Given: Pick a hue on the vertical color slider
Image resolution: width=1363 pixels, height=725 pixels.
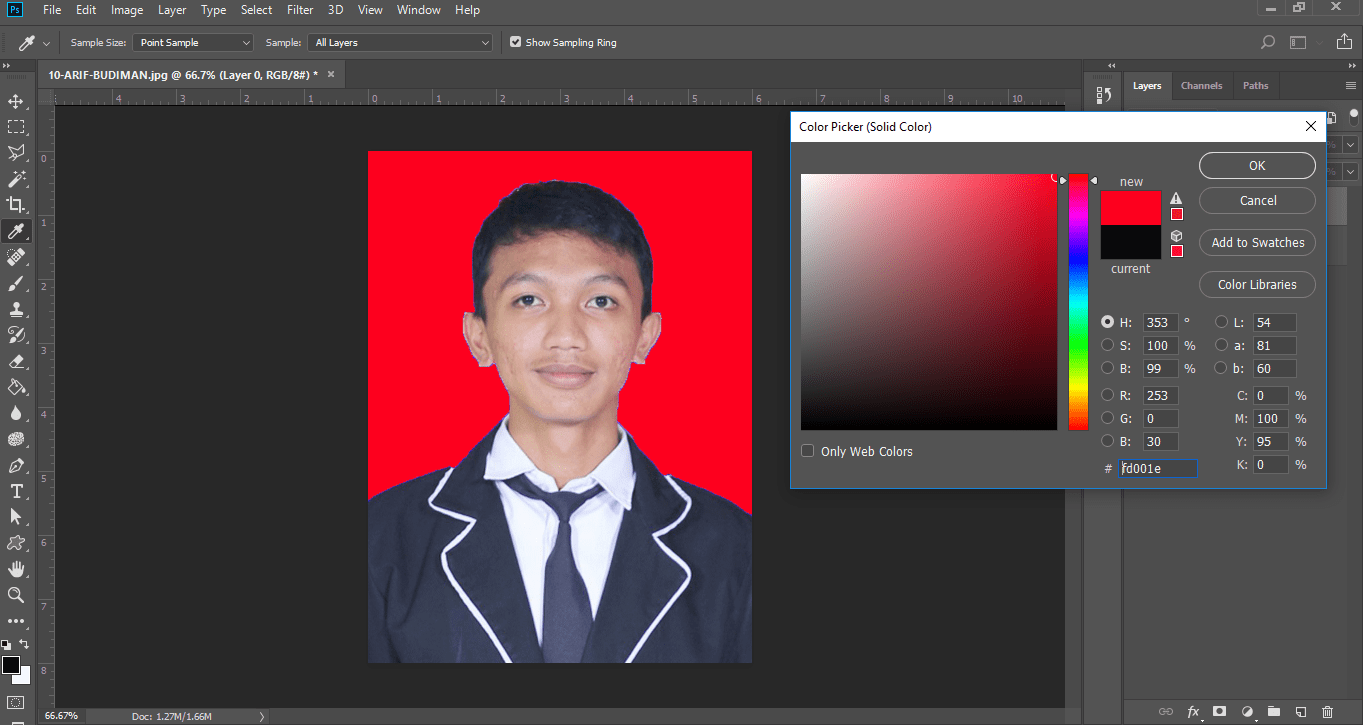Looking at the screenshot, I should point(1078,300).
